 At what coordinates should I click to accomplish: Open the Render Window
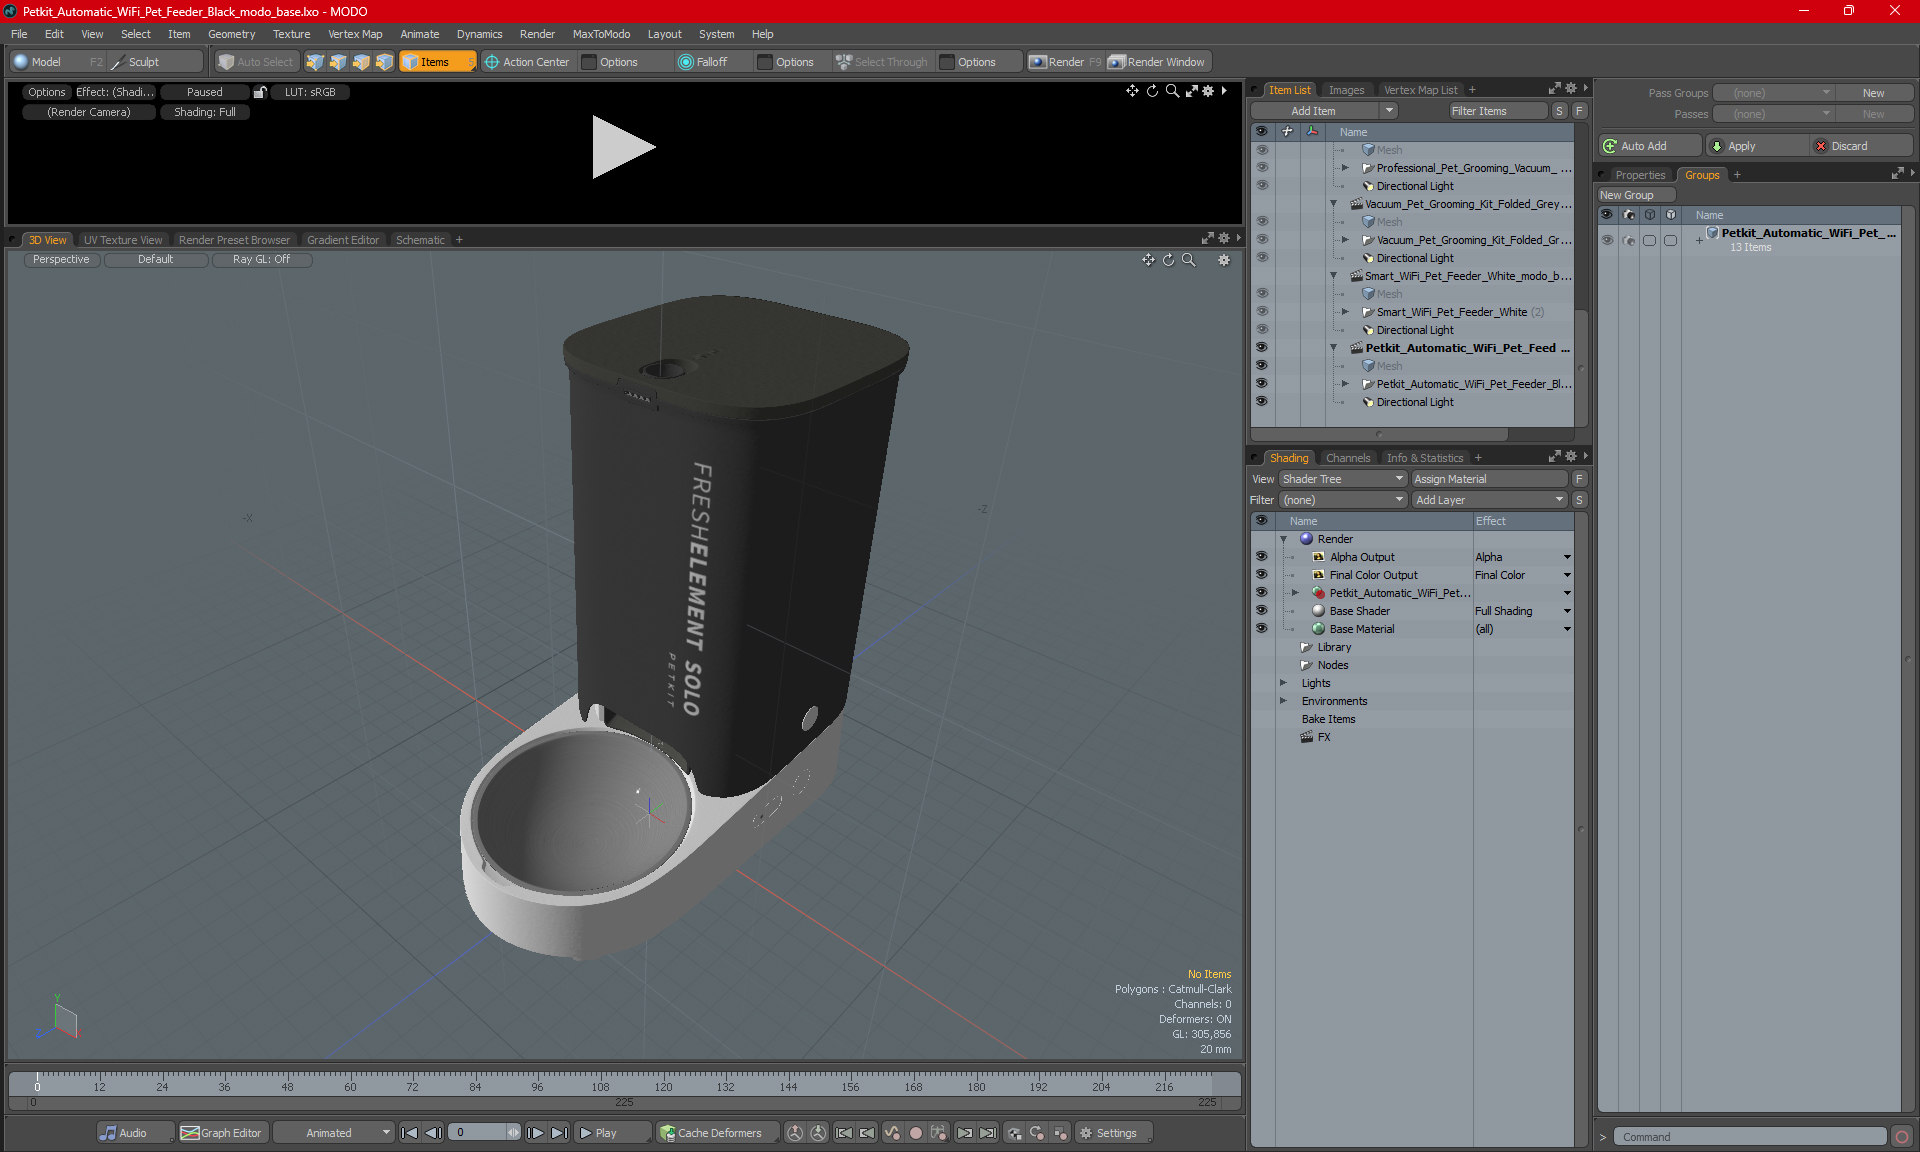click(1158, 62)
